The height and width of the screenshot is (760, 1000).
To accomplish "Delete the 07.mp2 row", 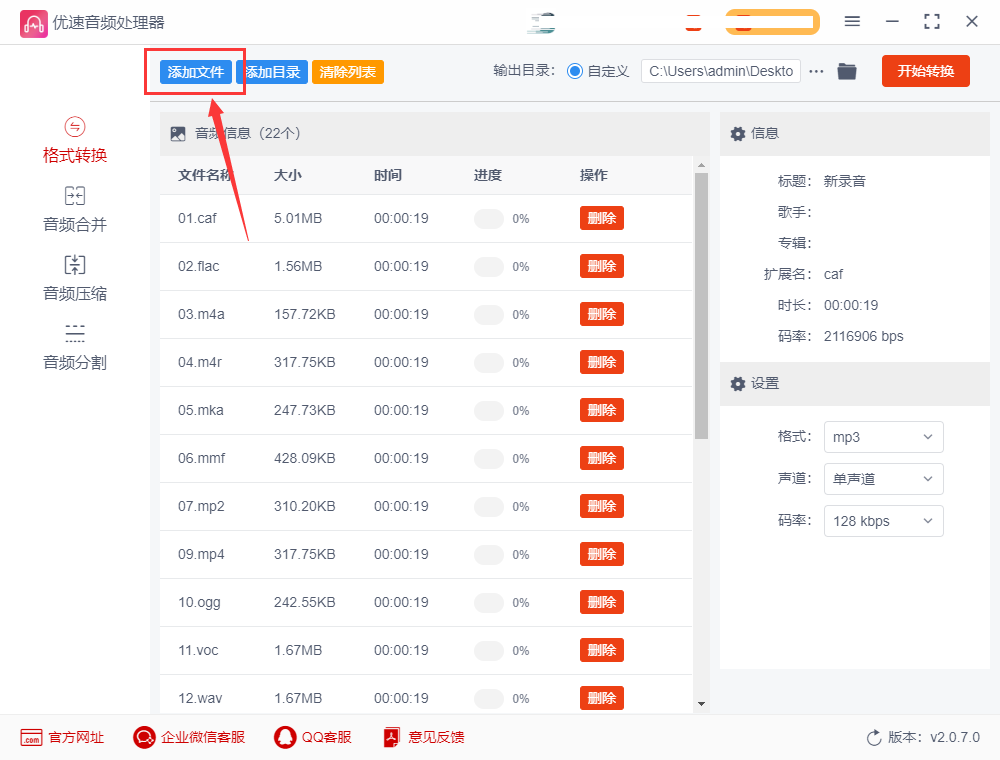I will [601, 506].
